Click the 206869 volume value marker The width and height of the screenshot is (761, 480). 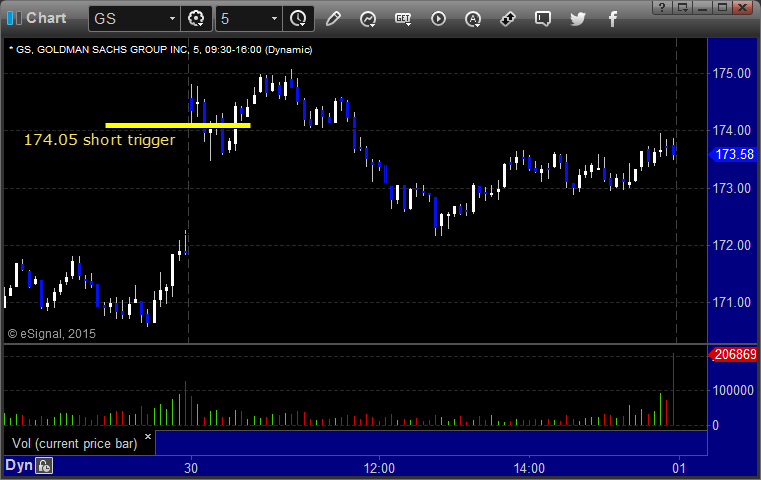tap(733, 354)
